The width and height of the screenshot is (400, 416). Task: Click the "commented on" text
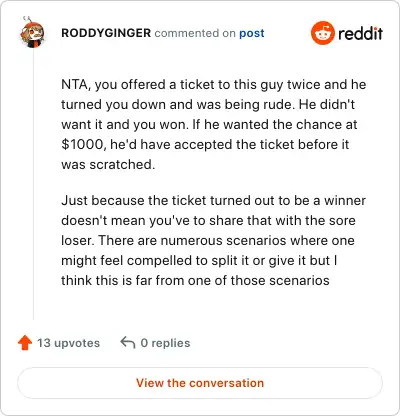tap(195, 33)
